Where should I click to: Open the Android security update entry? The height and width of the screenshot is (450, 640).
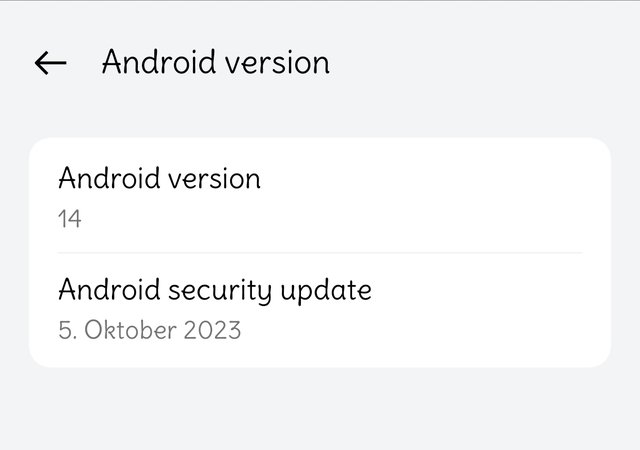click(x=320, y=310)
